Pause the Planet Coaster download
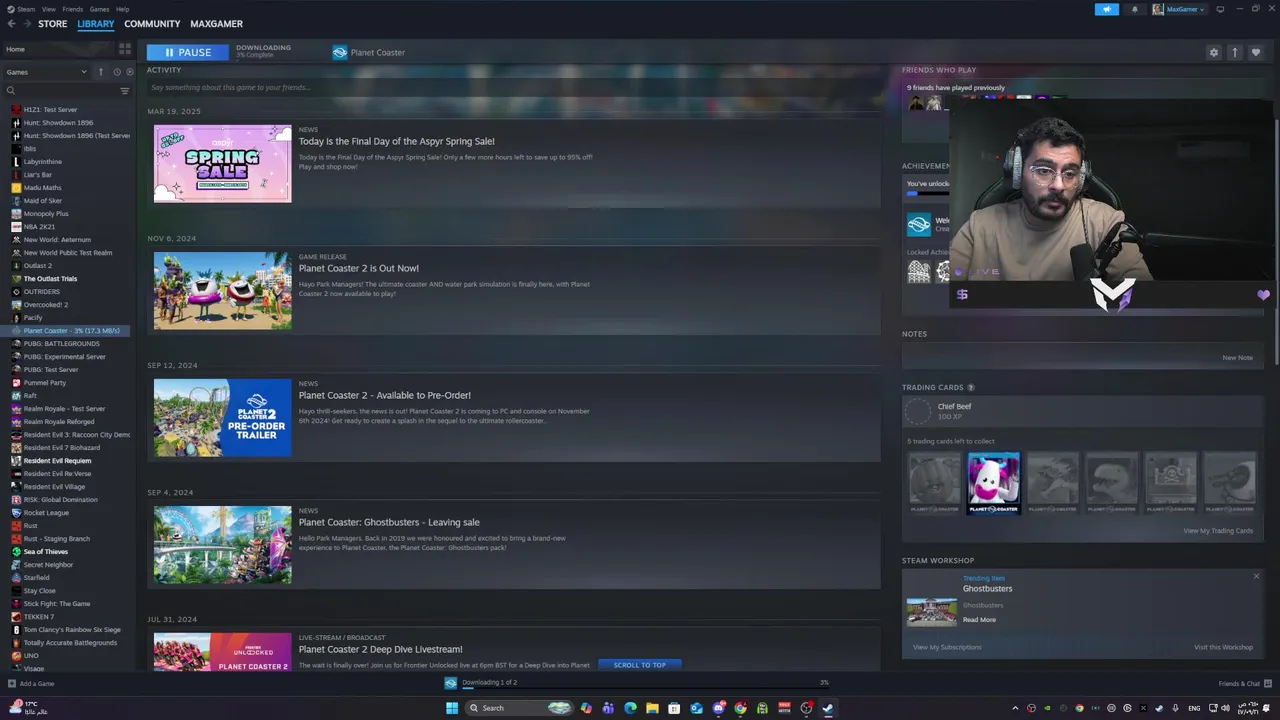The height and width of the screenshot is (720, 1280). 187,52
